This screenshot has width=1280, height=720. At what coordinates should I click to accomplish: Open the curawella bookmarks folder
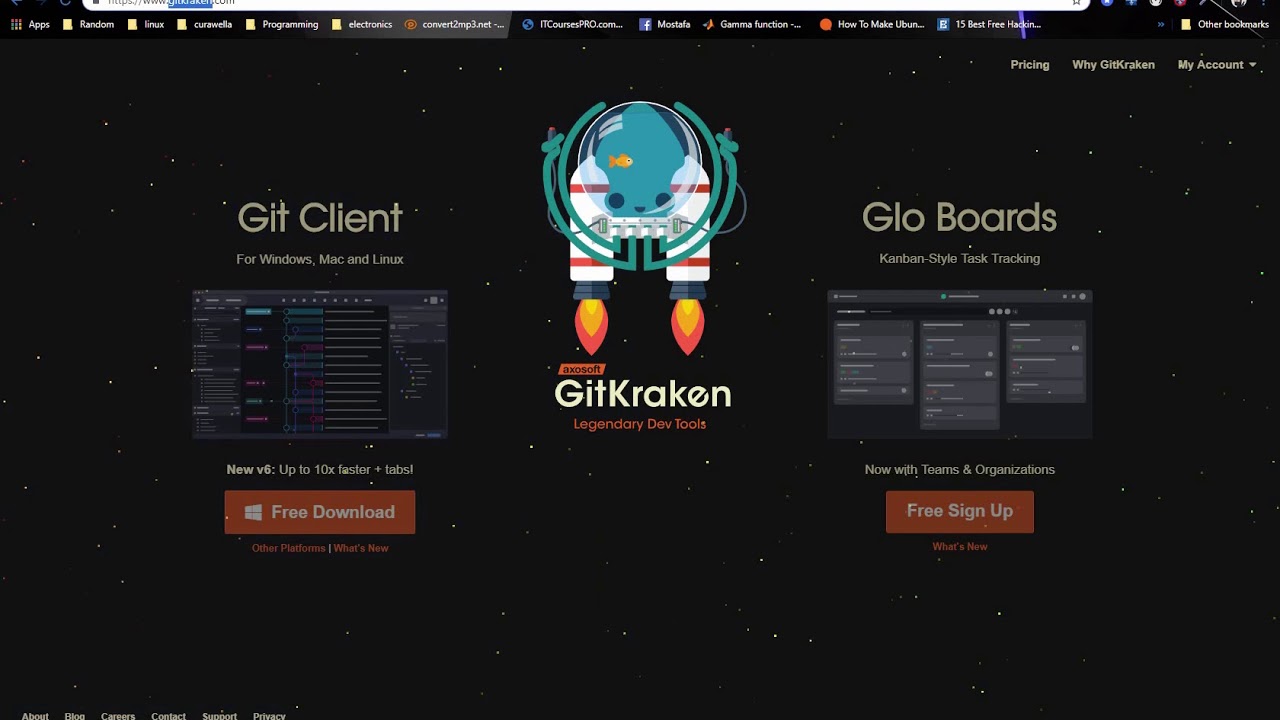(x=204, y=24)
